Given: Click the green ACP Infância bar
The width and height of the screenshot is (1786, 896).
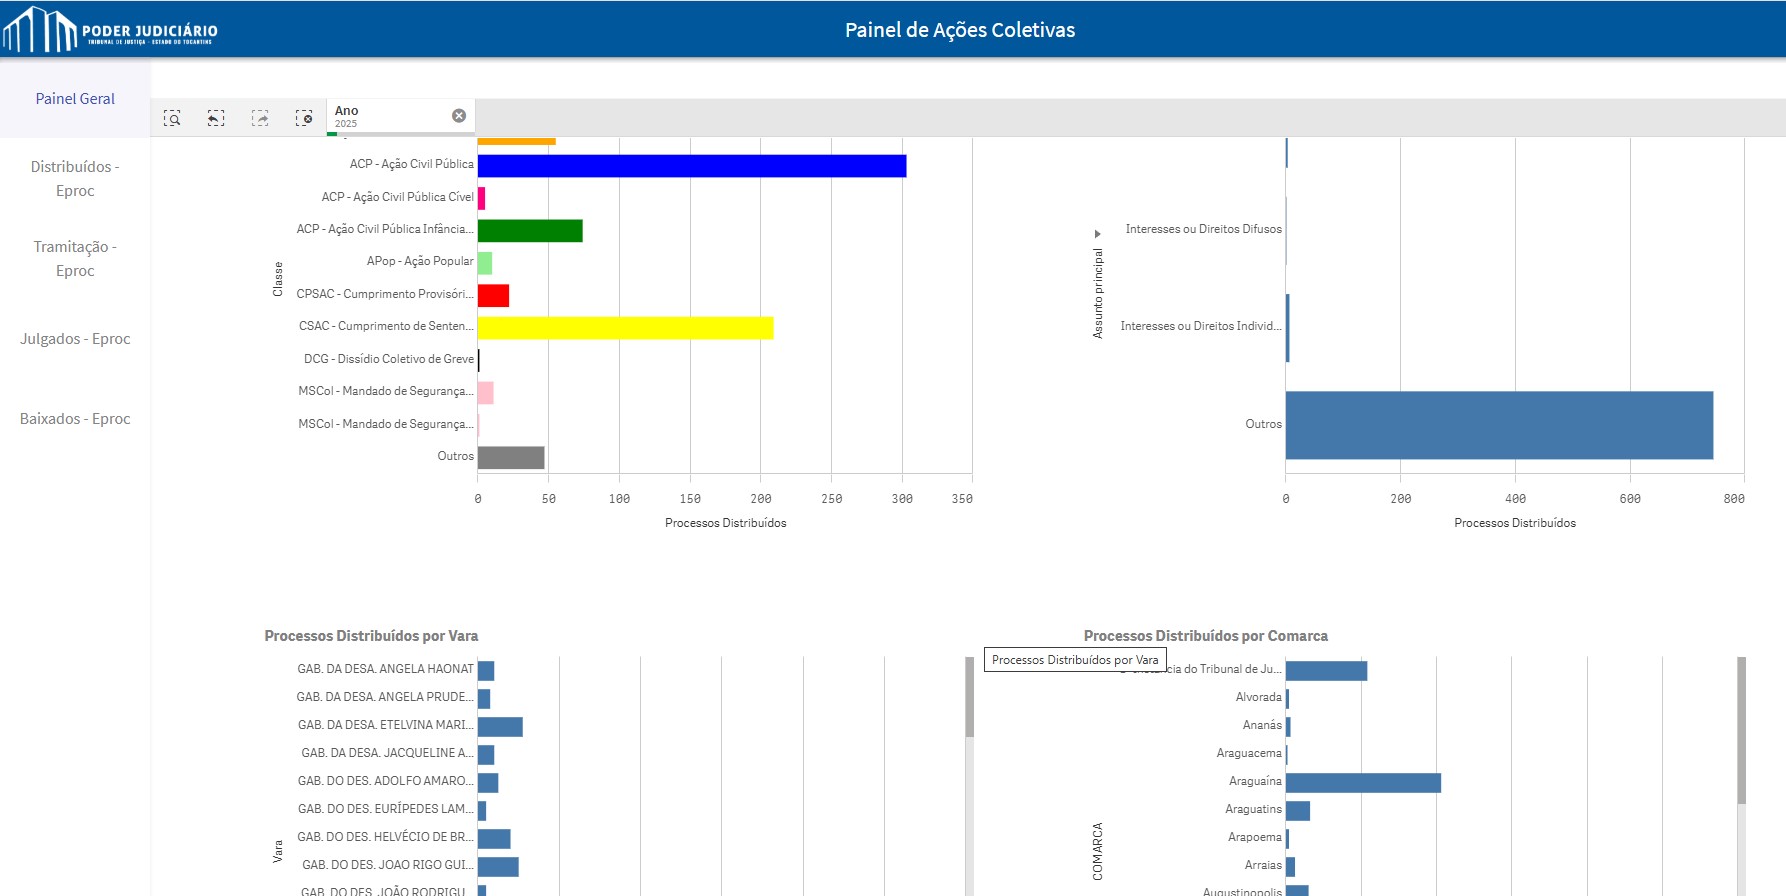Looking at the screenshot, I should click(x=530, y=231).
